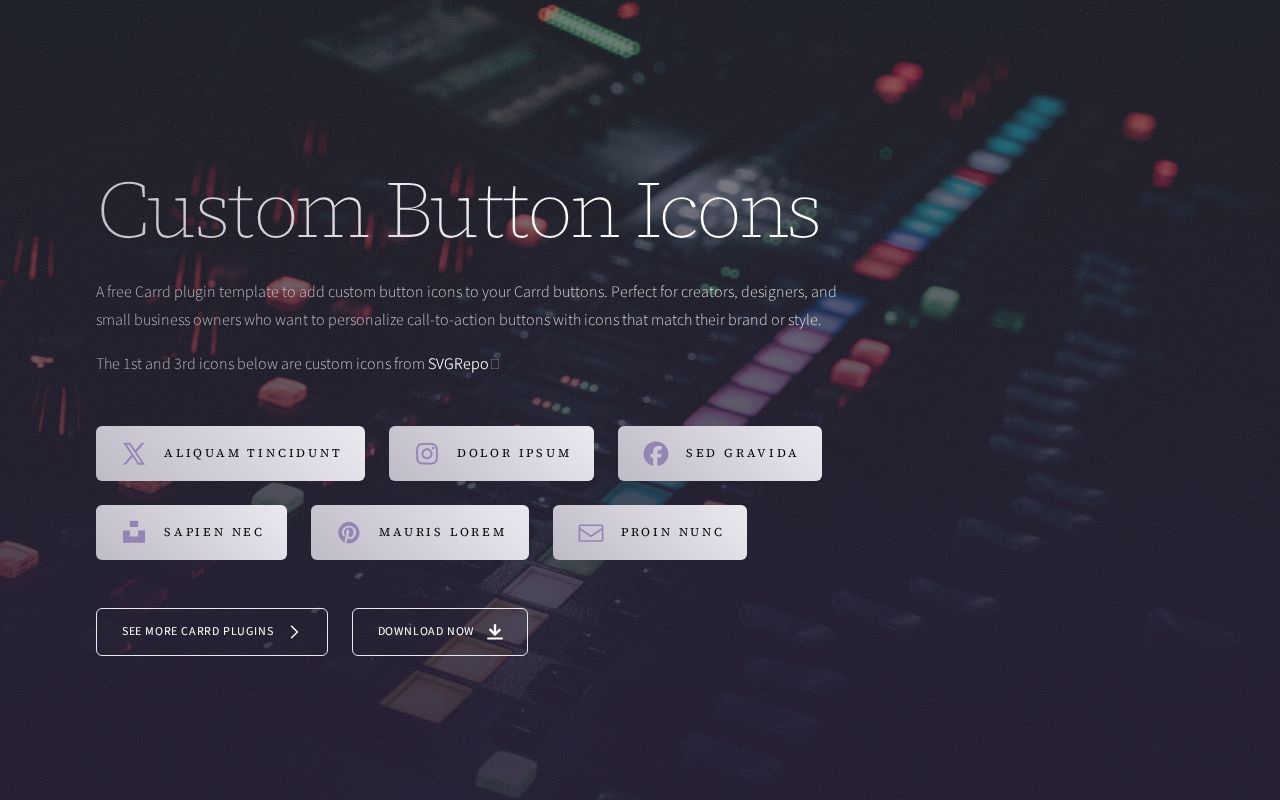This screenshot has height=800, width=1280.
Task: Select the Dolor Ipsum button label
Action: [x=514, y=453]
